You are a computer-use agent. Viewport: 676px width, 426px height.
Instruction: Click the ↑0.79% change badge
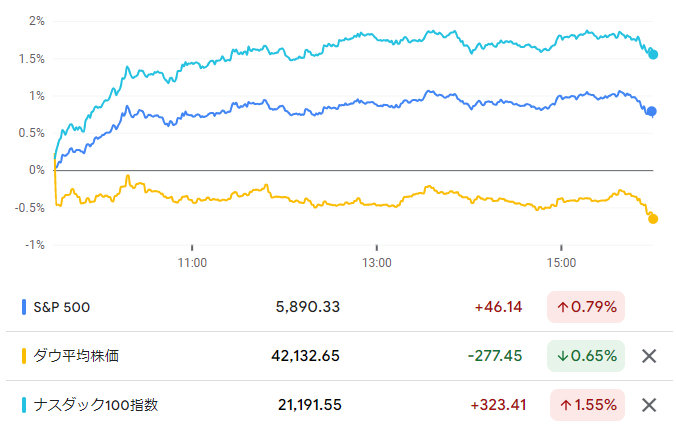(586, 307)
